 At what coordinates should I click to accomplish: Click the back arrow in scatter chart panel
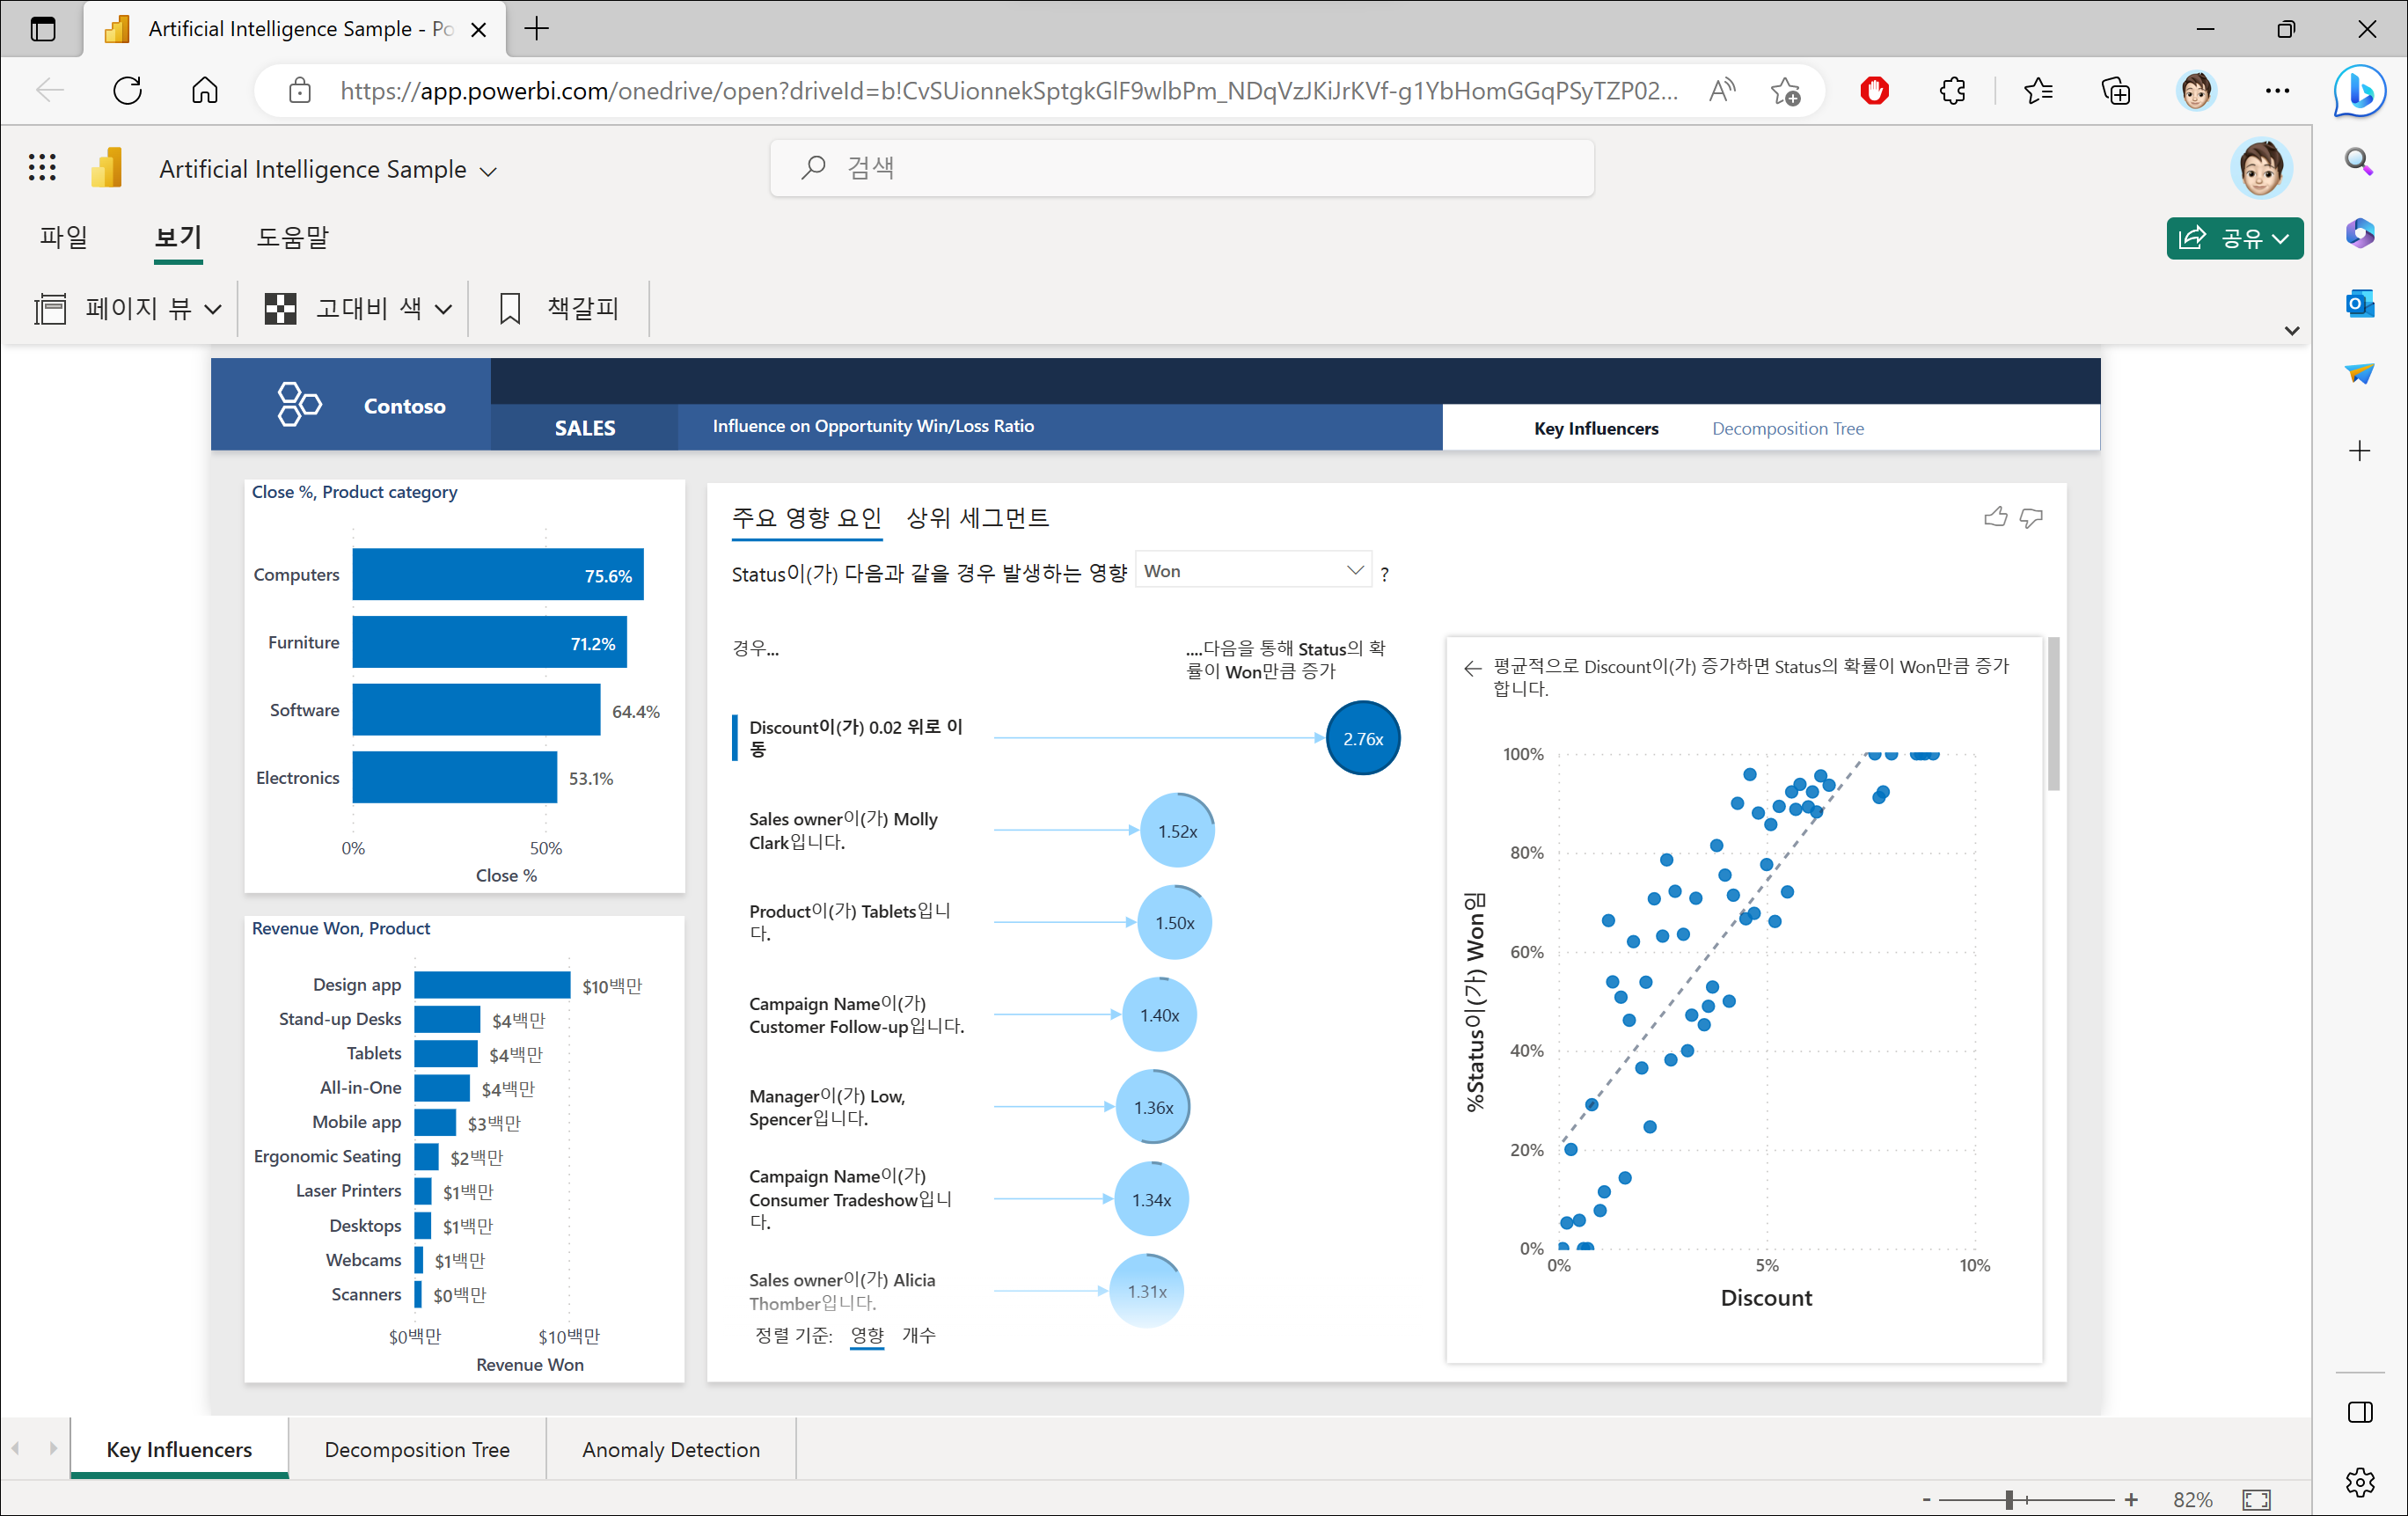[x=1472, y=668]
